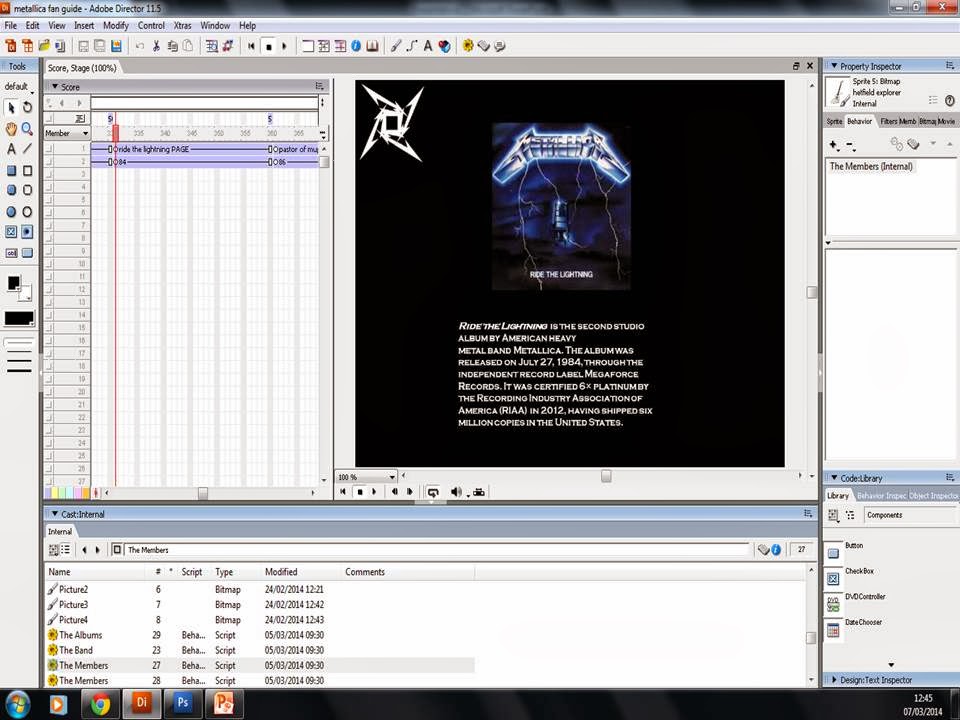Open the Library palette book icon
This screenshot has height=720, width=960.
[x=372, y=46]
